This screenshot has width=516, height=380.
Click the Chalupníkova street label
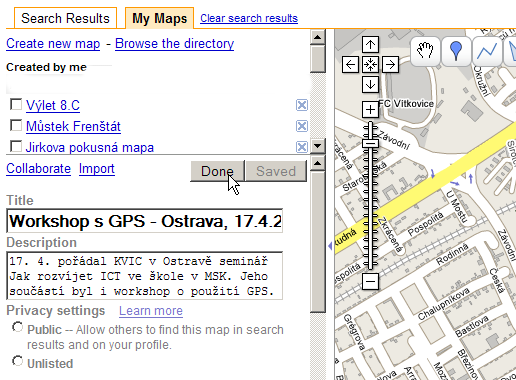[x=443, y=304]
